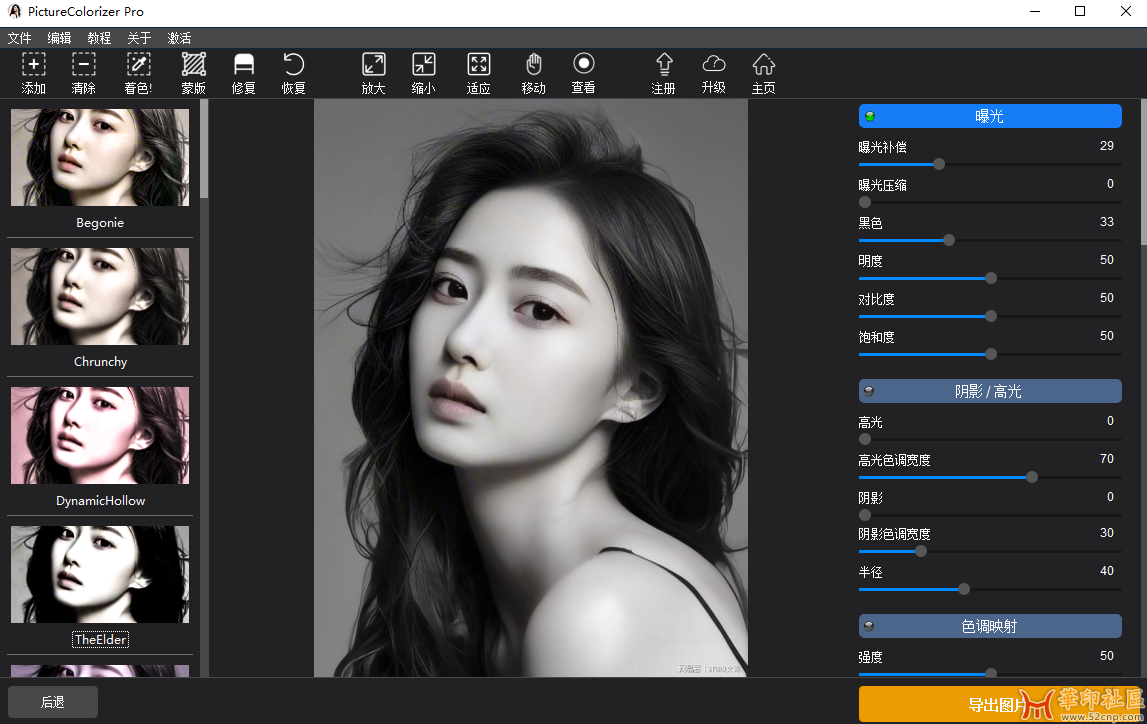Adjust the 强度 slider
Image resolution: width=1147 pixels, height=724 pixels.
pyautogui.click(x=991, y=673)
